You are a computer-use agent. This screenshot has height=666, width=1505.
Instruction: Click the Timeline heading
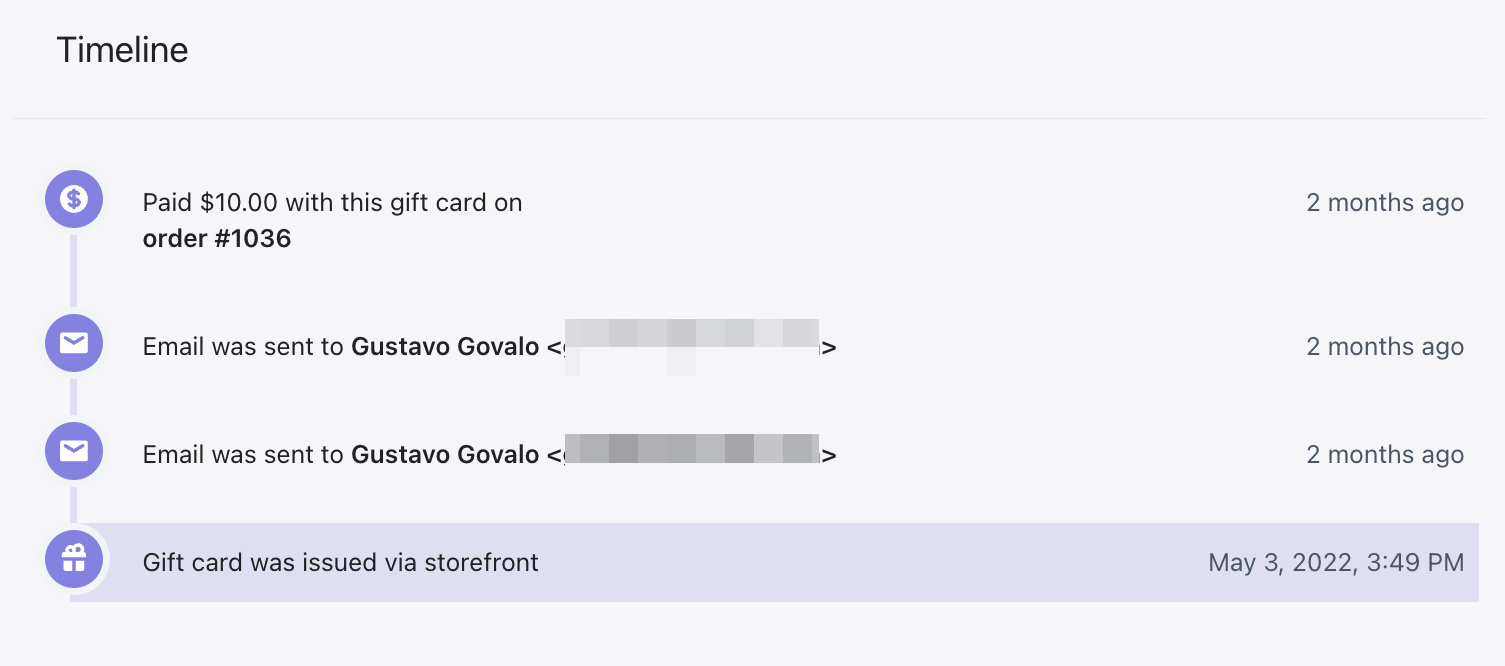[x=122, y=50]
